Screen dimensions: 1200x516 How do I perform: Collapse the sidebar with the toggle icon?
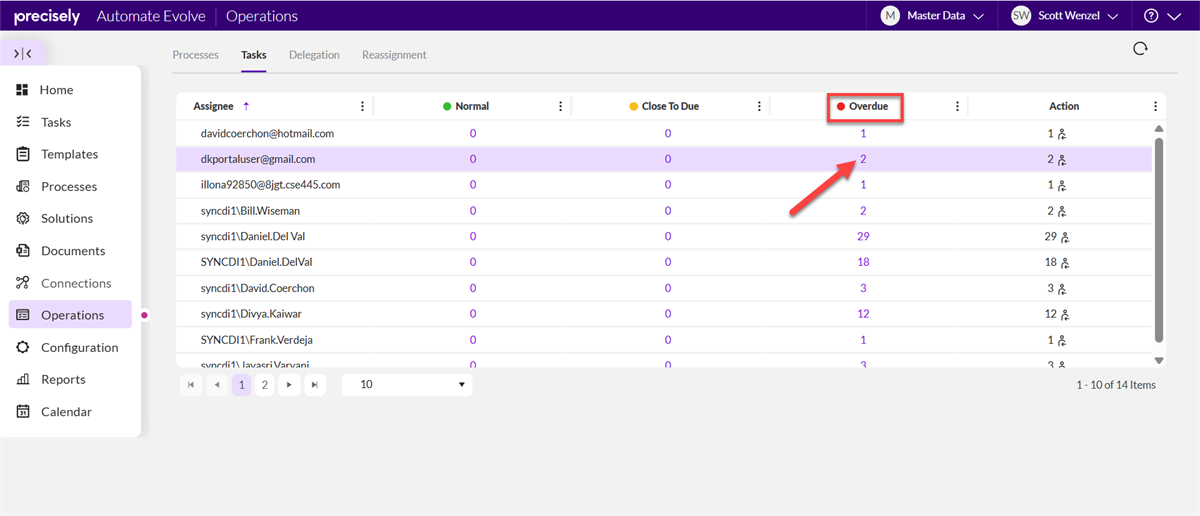(x=23, y=54)
